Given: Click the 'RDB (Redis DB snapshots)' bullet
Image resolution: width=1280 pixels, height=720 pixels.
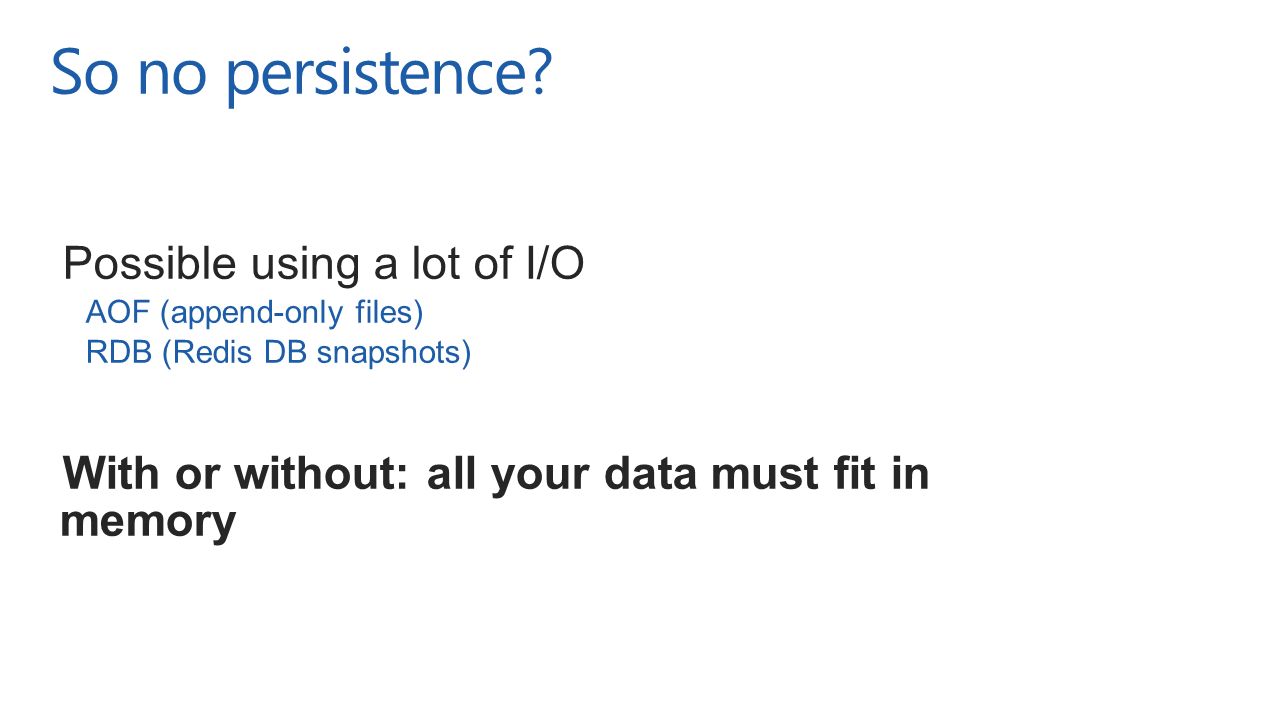Looking at the screenshot, I should coord(278,353).
